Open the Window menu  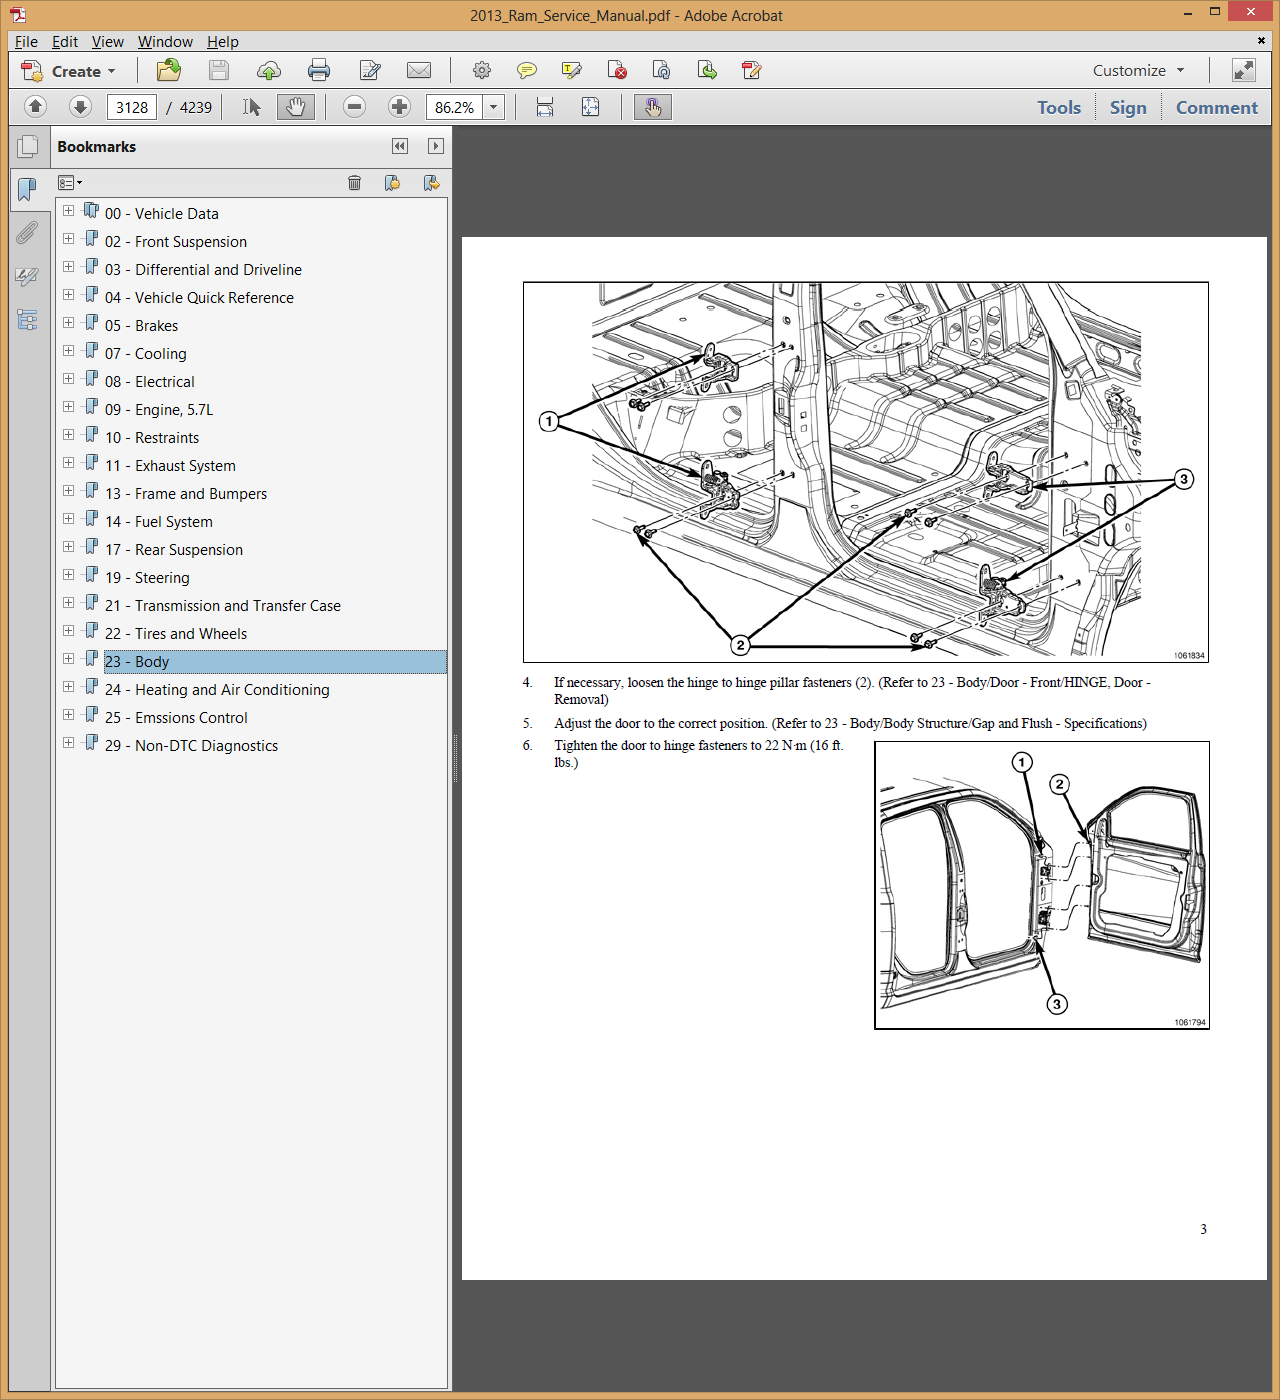coord(165,41)
